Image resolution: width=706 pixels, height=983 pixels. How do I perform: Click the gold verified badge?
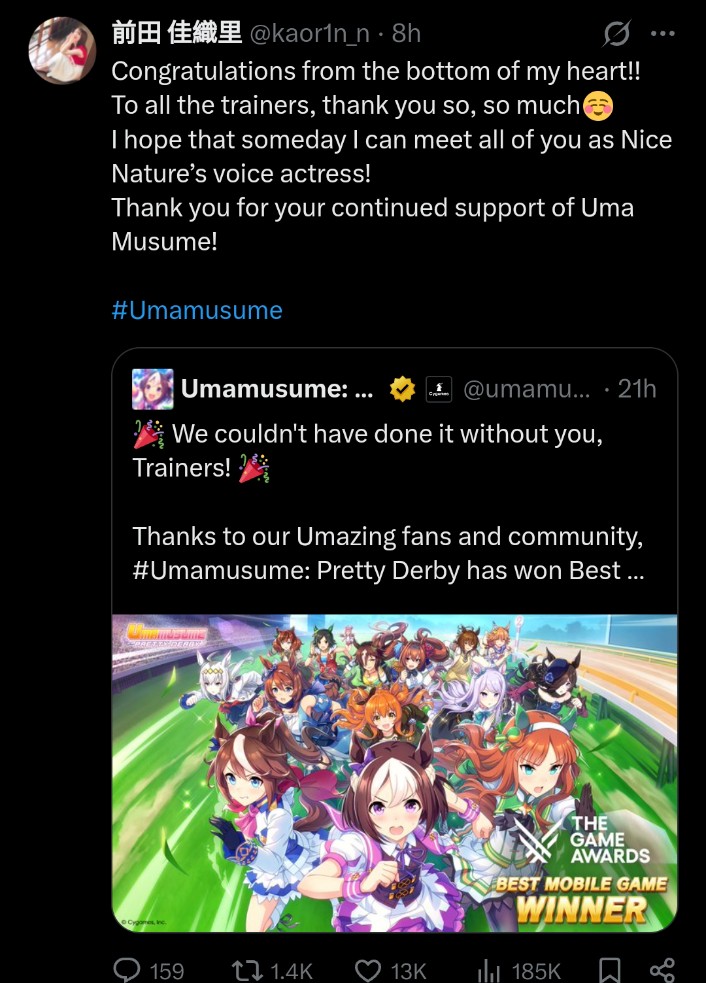coord(403,389)
